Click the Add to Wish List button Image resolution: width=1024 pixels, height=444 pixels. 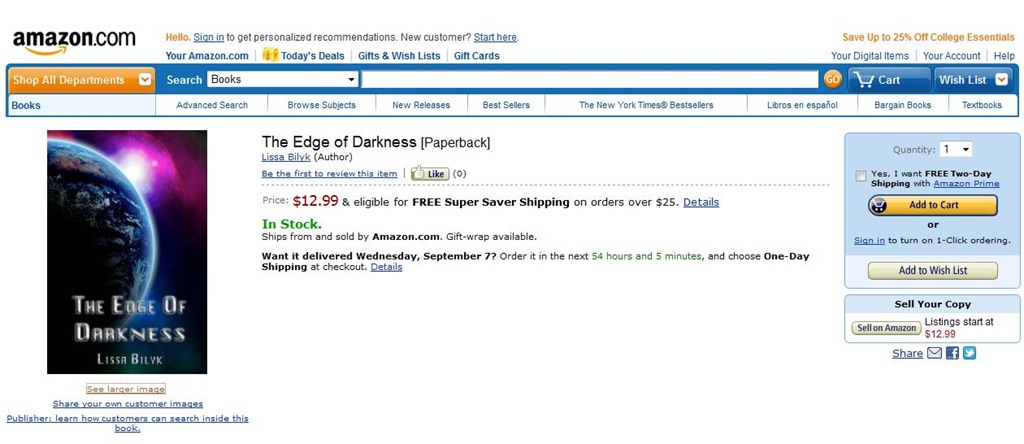click(x=932, y=270)
